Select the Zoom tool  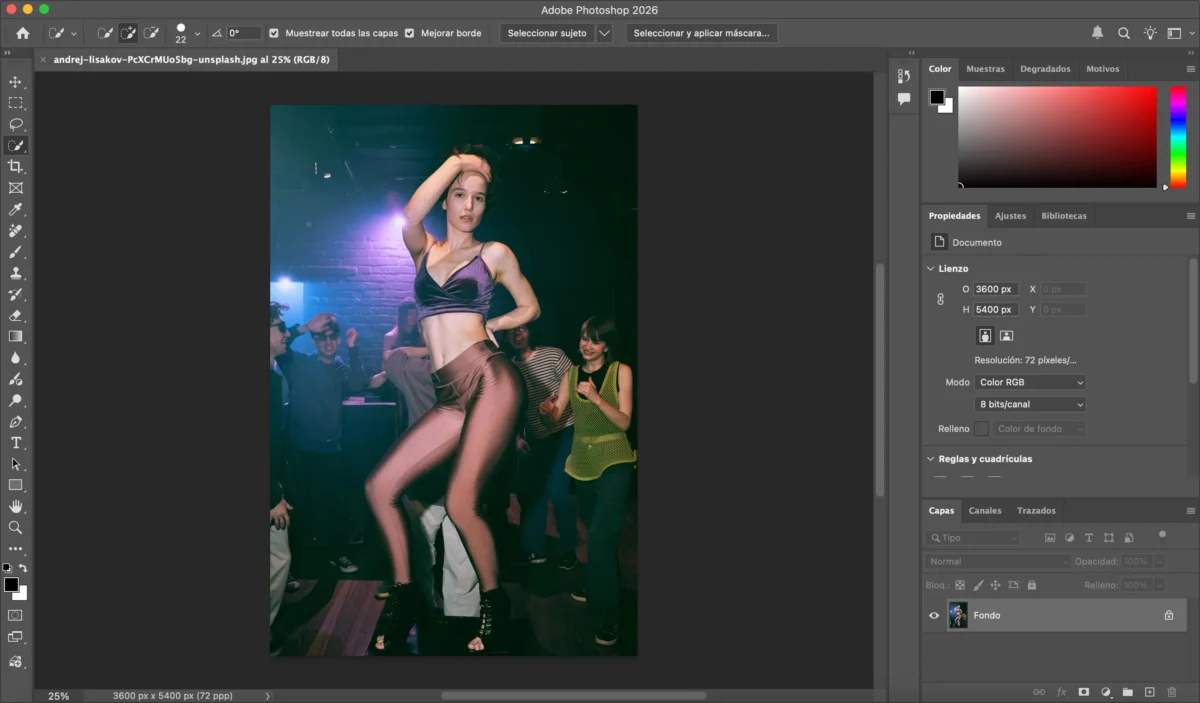15,527
